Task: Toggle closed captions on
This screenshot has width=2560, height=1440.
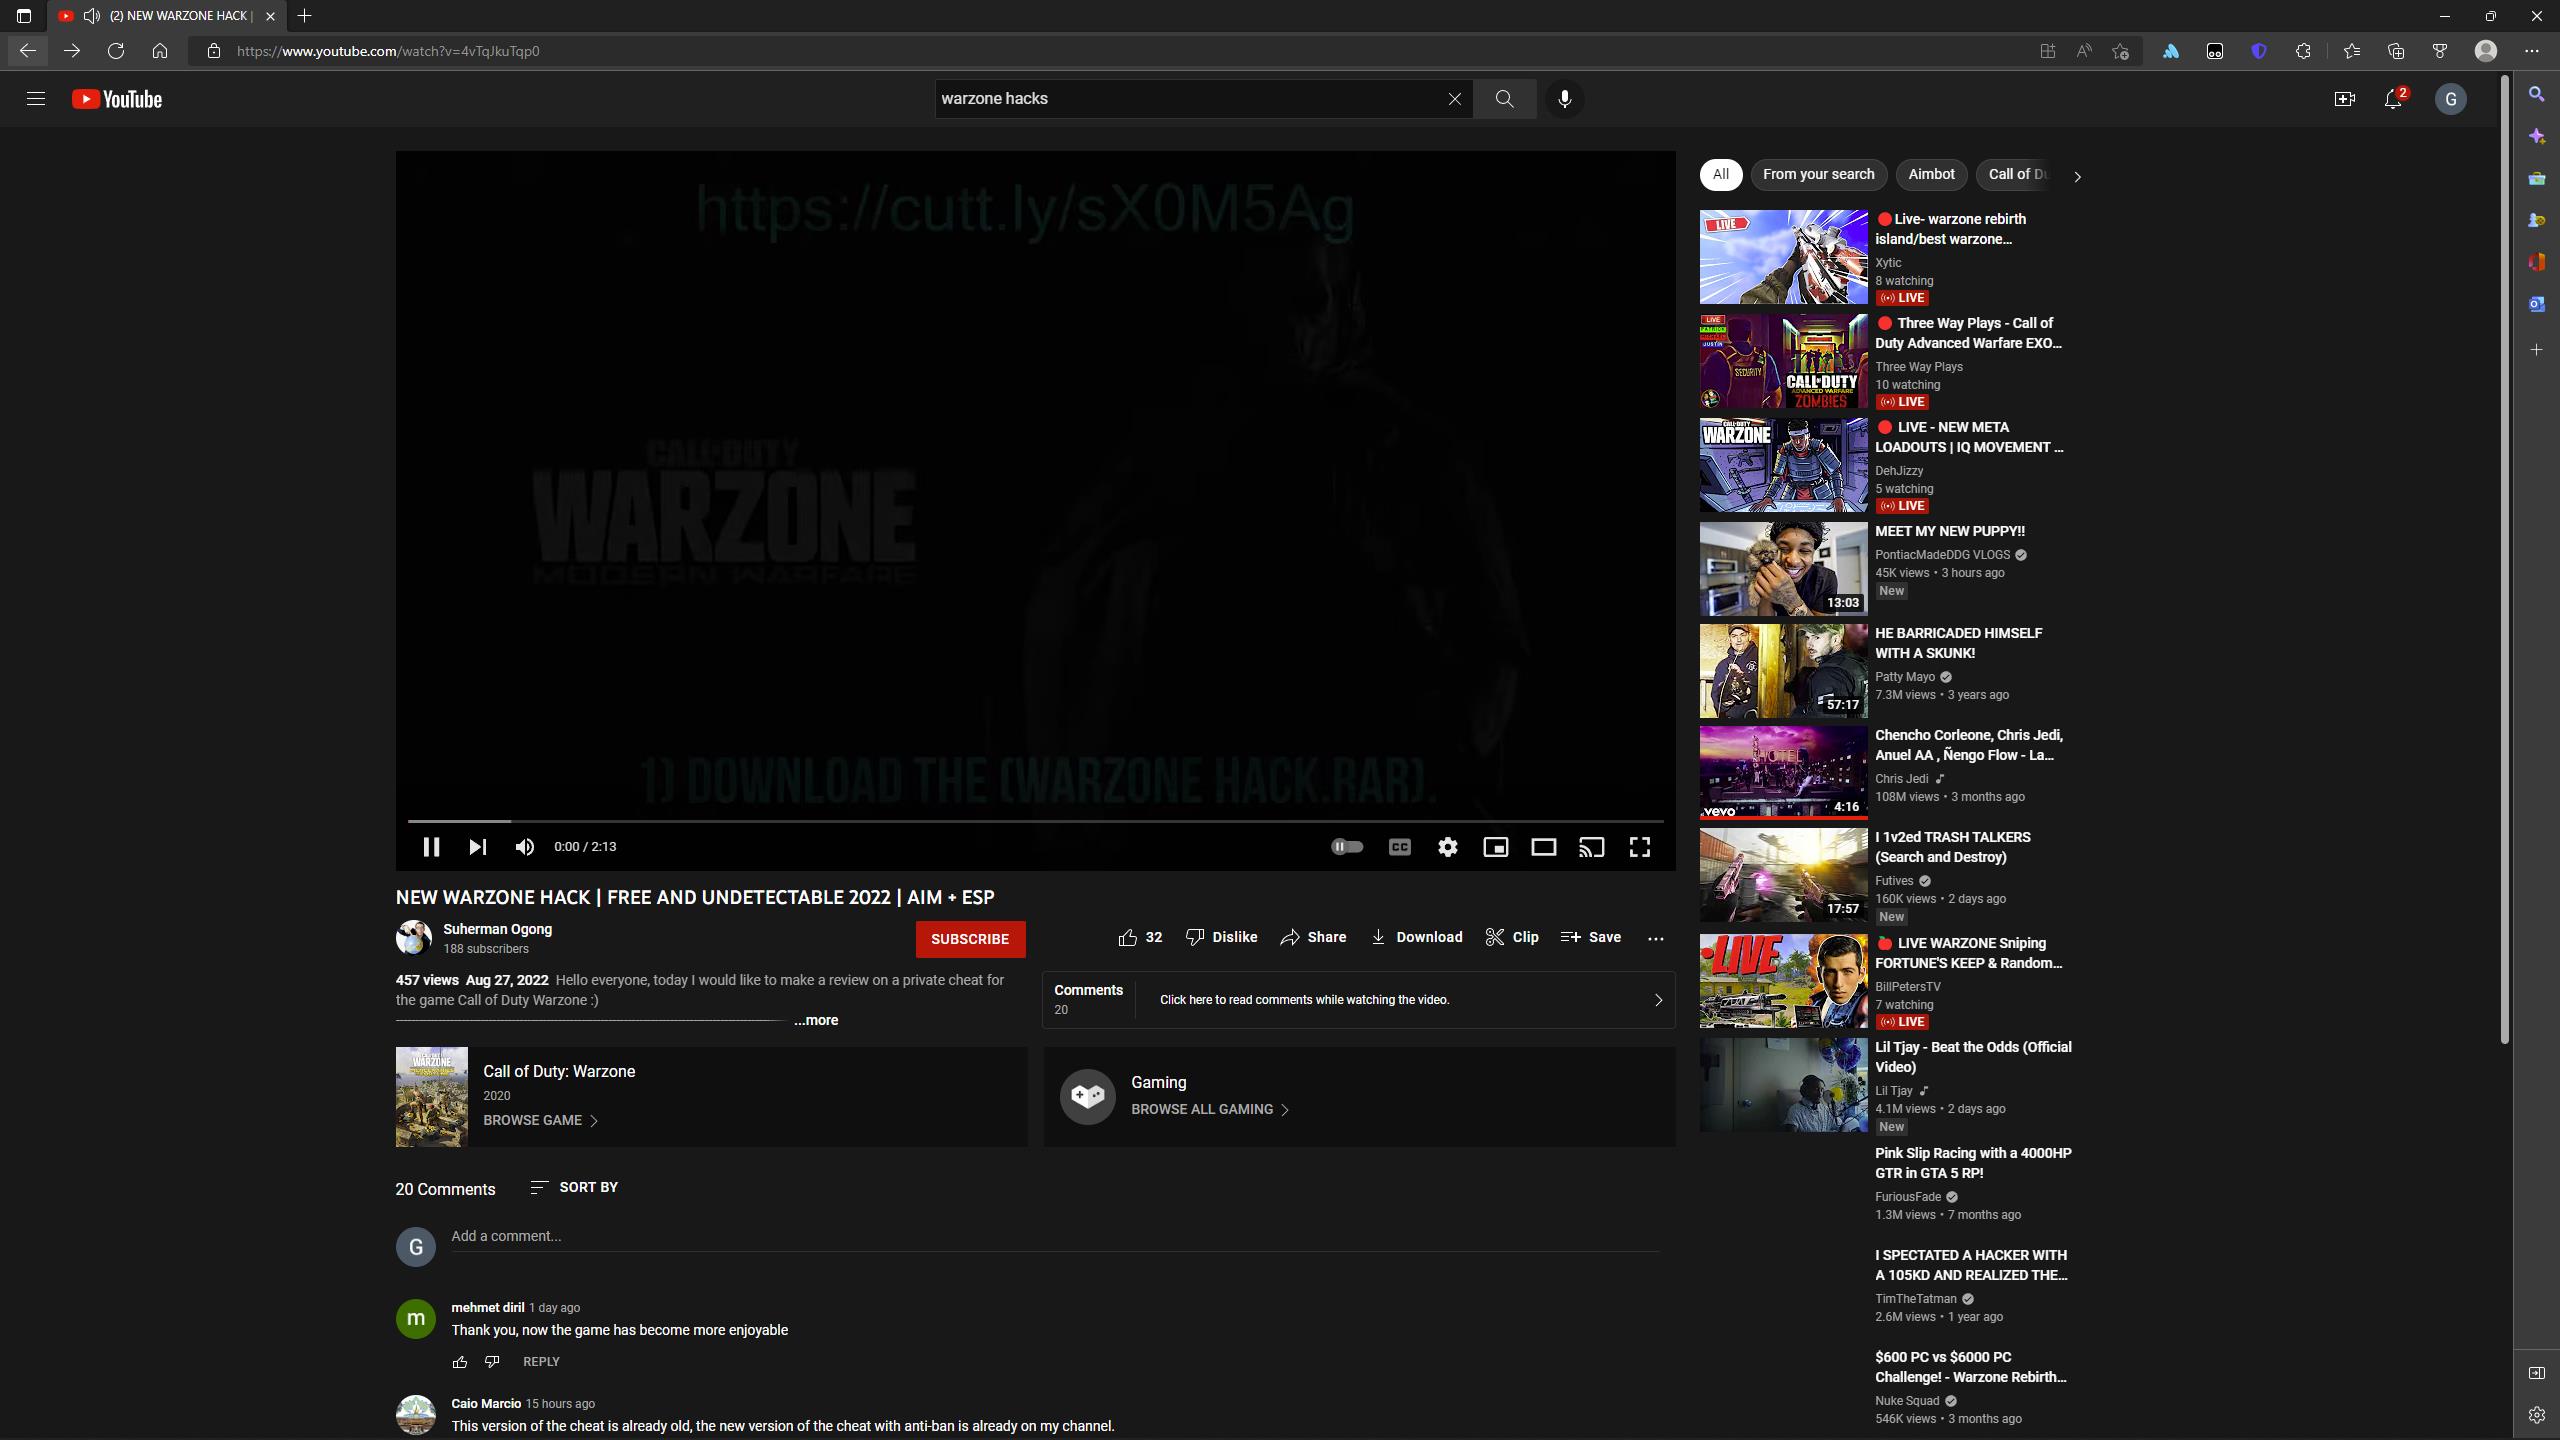Action: tap(1399, 847)
